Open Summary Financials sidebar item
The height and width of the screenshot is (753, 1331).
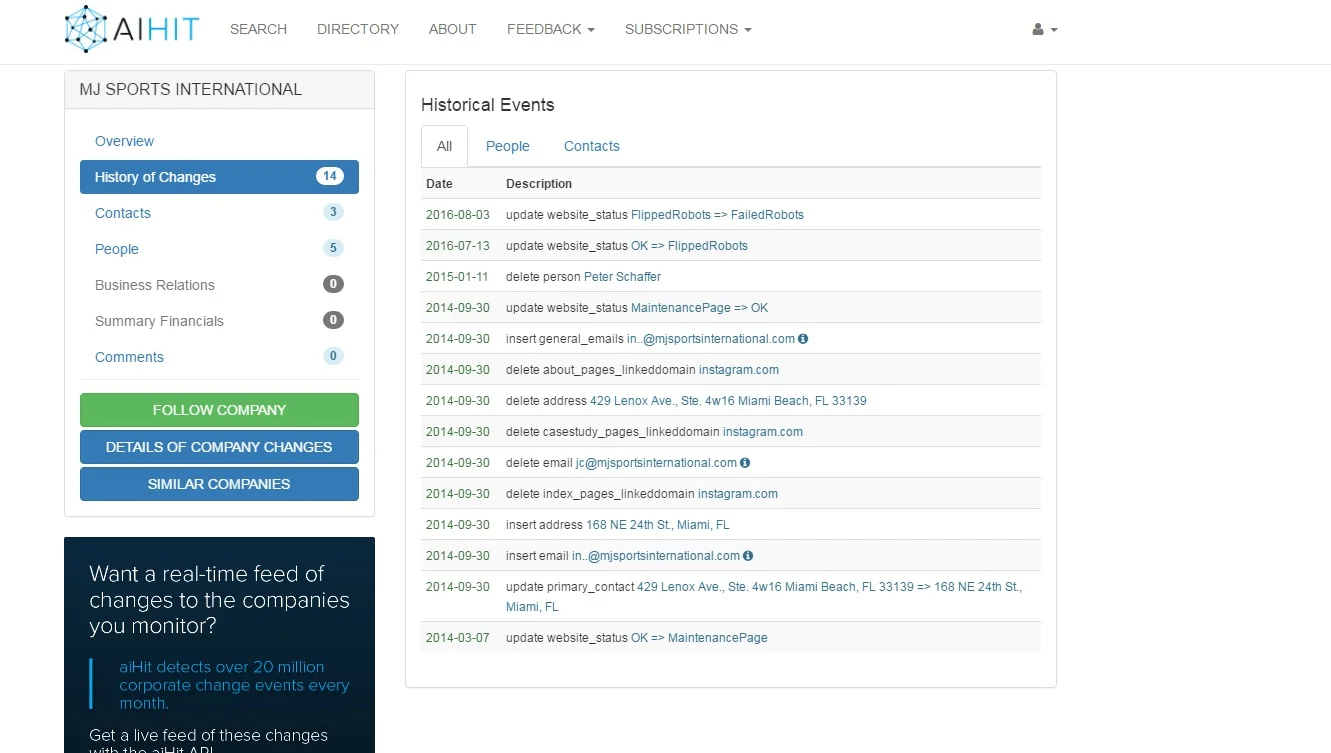click(x=159, y=321)
